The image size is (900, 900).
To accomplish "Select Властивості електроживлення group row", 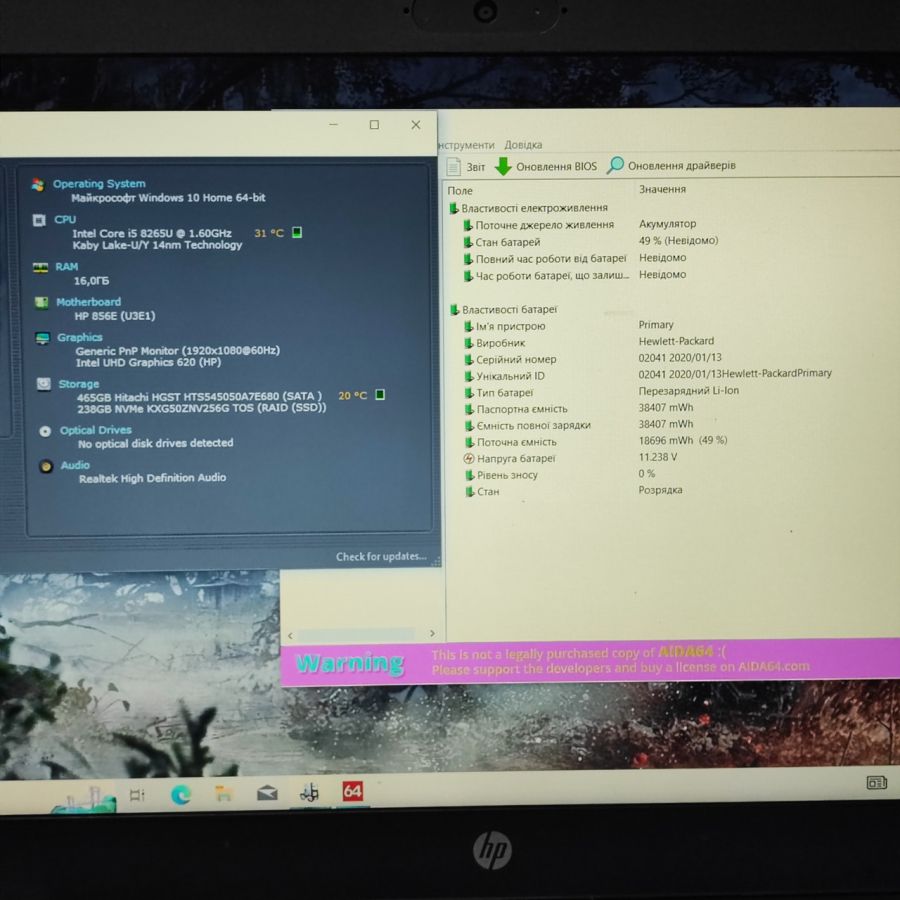I will coord(528,208).
